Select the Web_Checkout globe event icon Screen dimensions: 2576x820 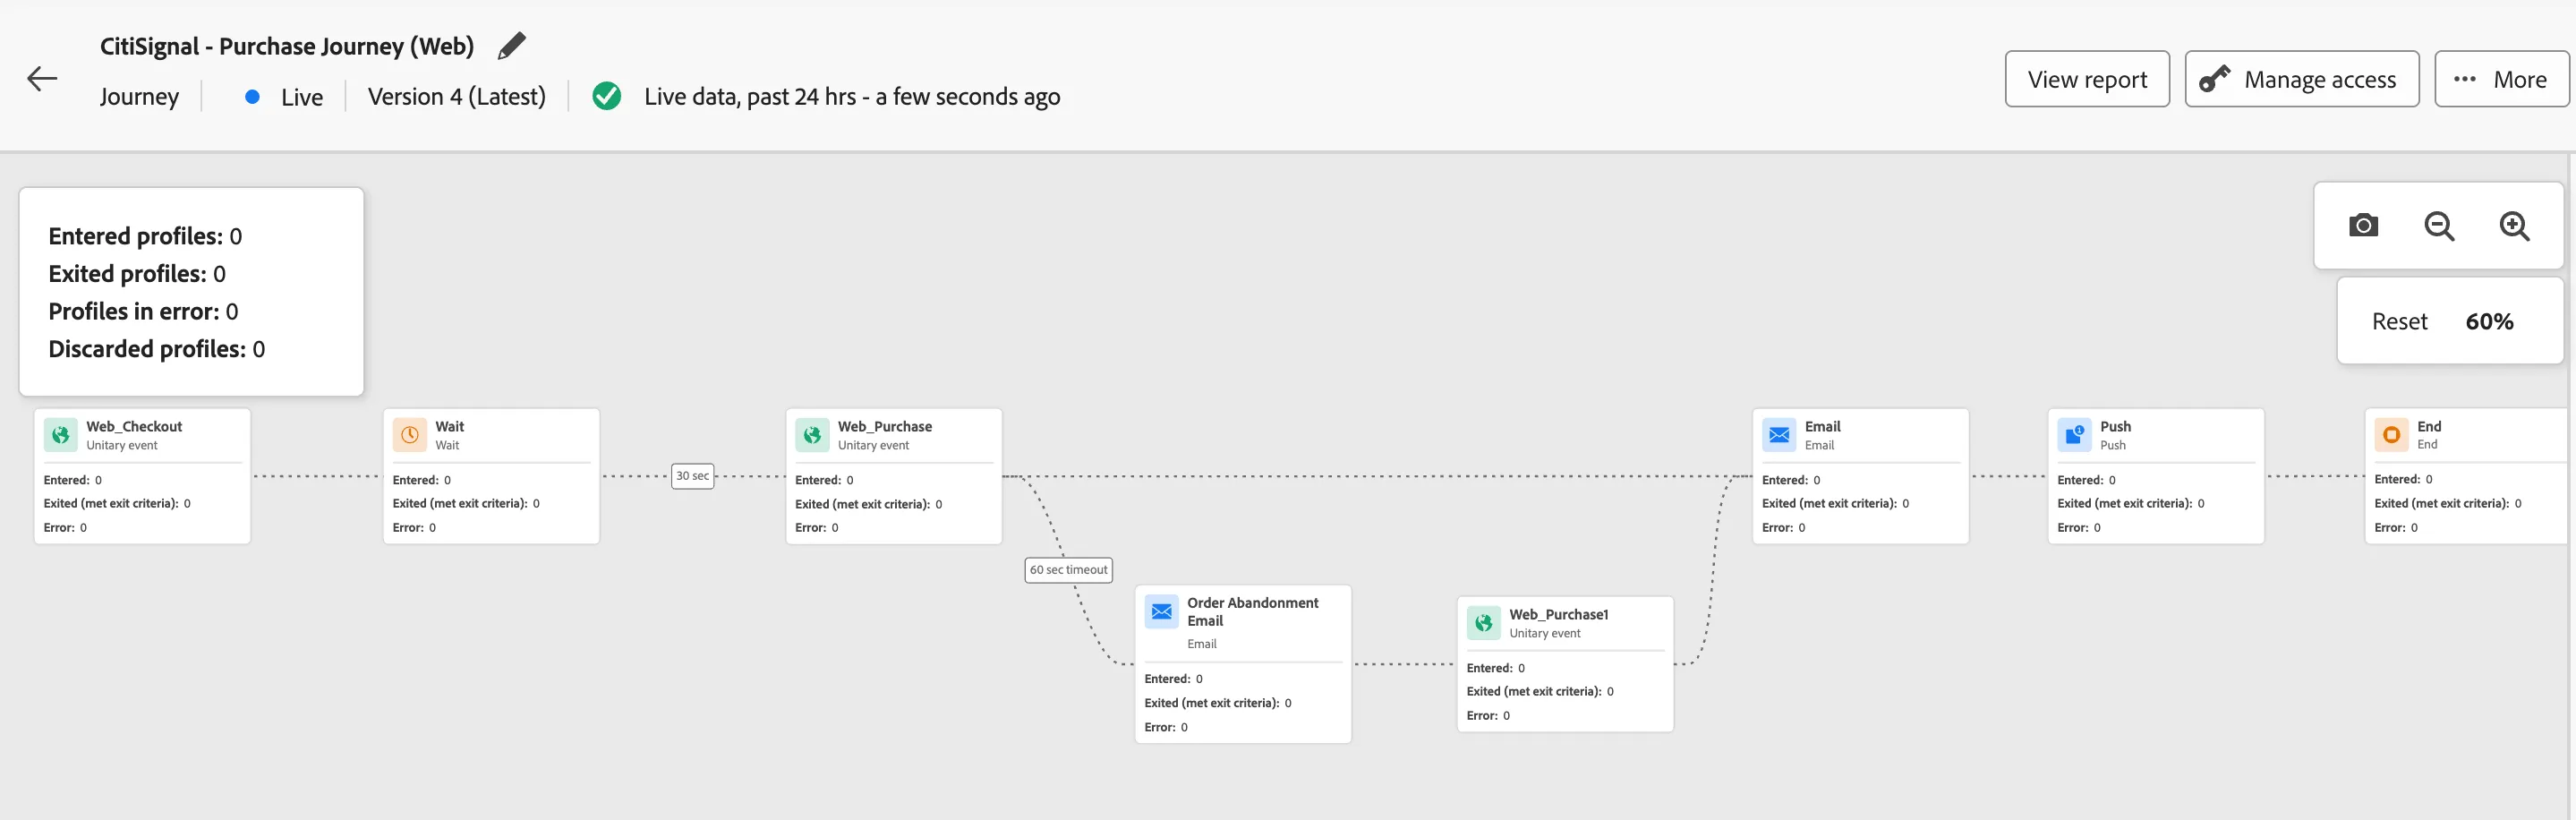(61, 435)
